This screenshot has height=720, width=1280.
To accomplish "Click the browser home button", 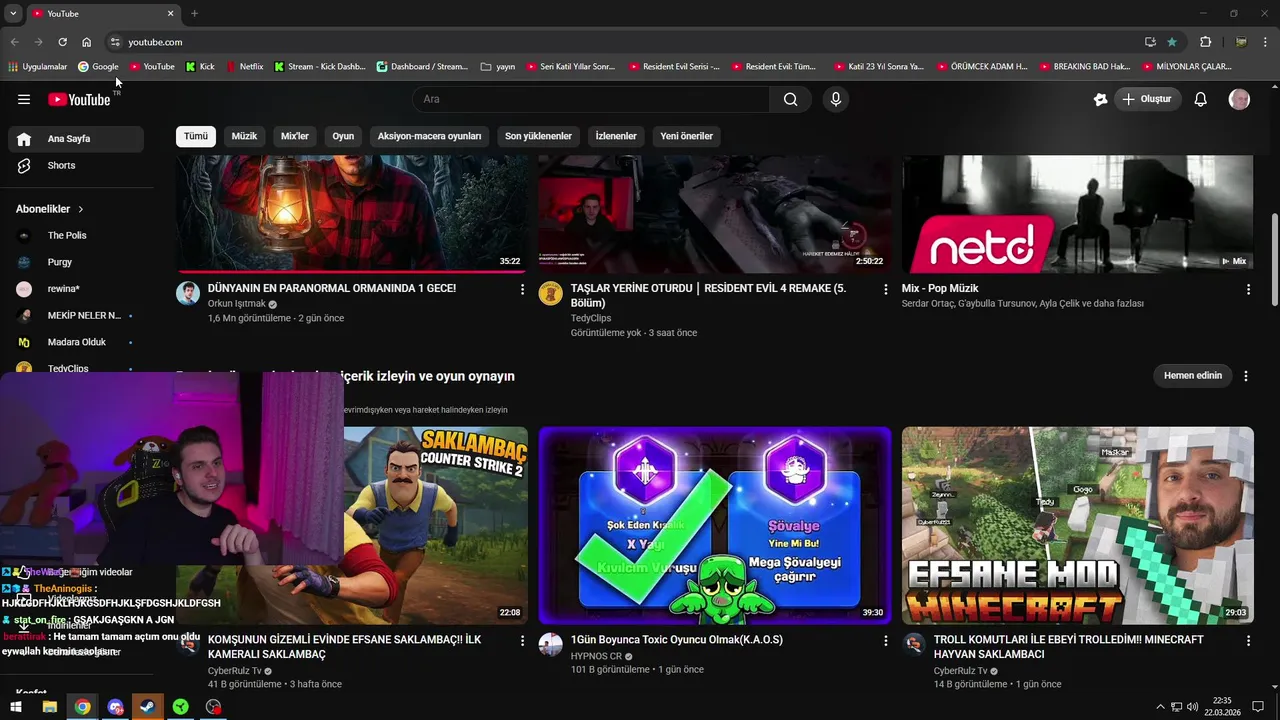I will pyautogui.click(x=87, y=42).
